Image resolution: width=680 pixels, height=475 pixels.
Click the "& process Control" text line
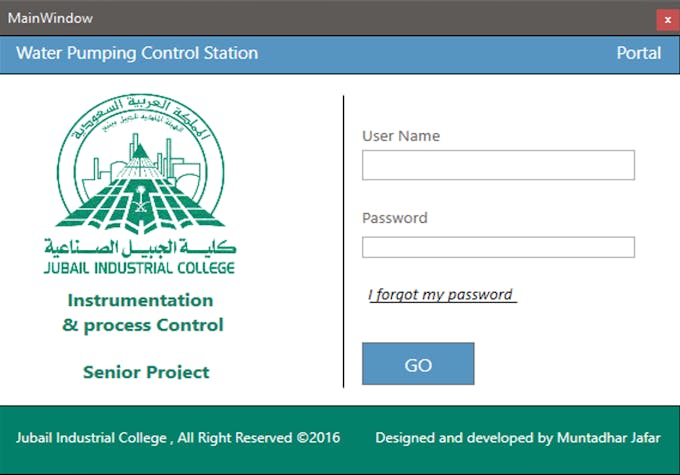142,325
